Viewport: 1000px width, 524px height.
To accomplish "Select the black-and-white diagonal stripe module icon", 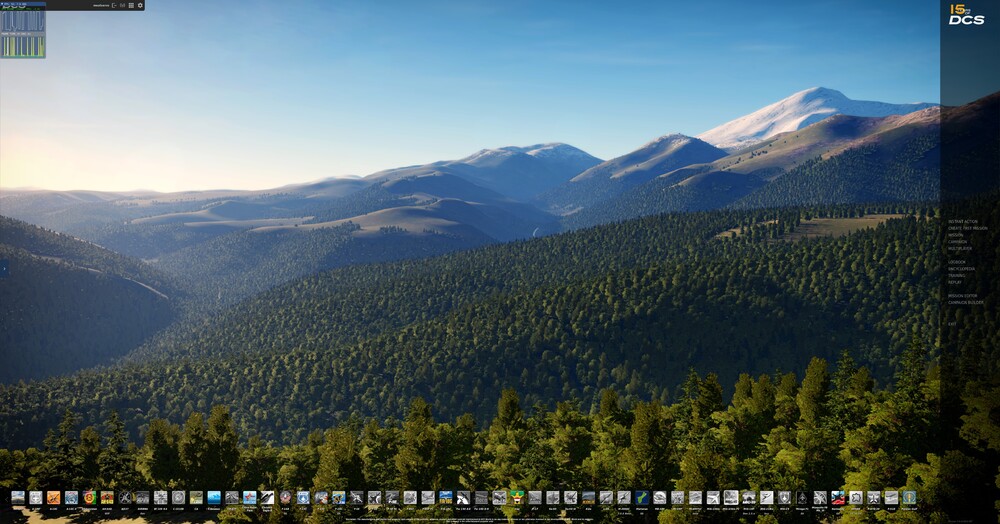I will pyautogui.click(x=267, y=497).
